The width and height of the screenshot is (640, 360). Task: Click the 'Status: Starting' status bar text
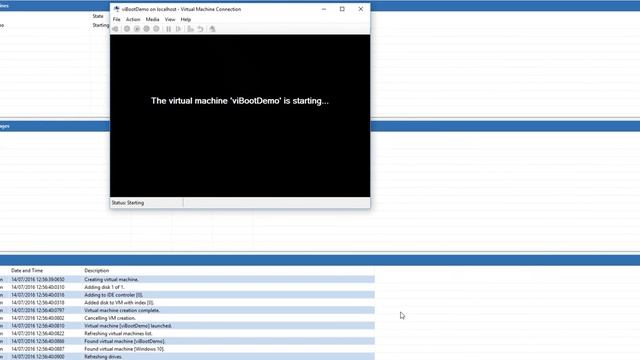[x=128, y=203]
